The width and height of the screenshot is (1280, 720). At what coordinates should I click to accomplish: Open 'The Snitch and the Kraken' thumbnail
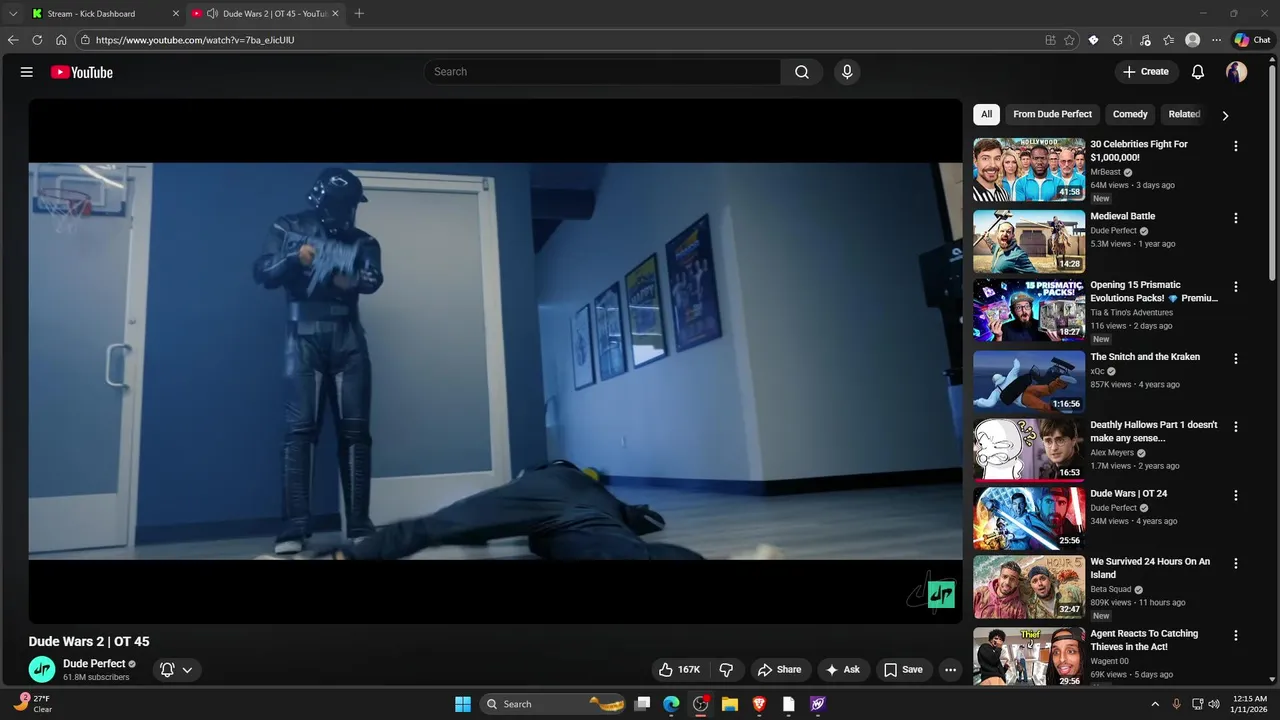(1029, 381)
